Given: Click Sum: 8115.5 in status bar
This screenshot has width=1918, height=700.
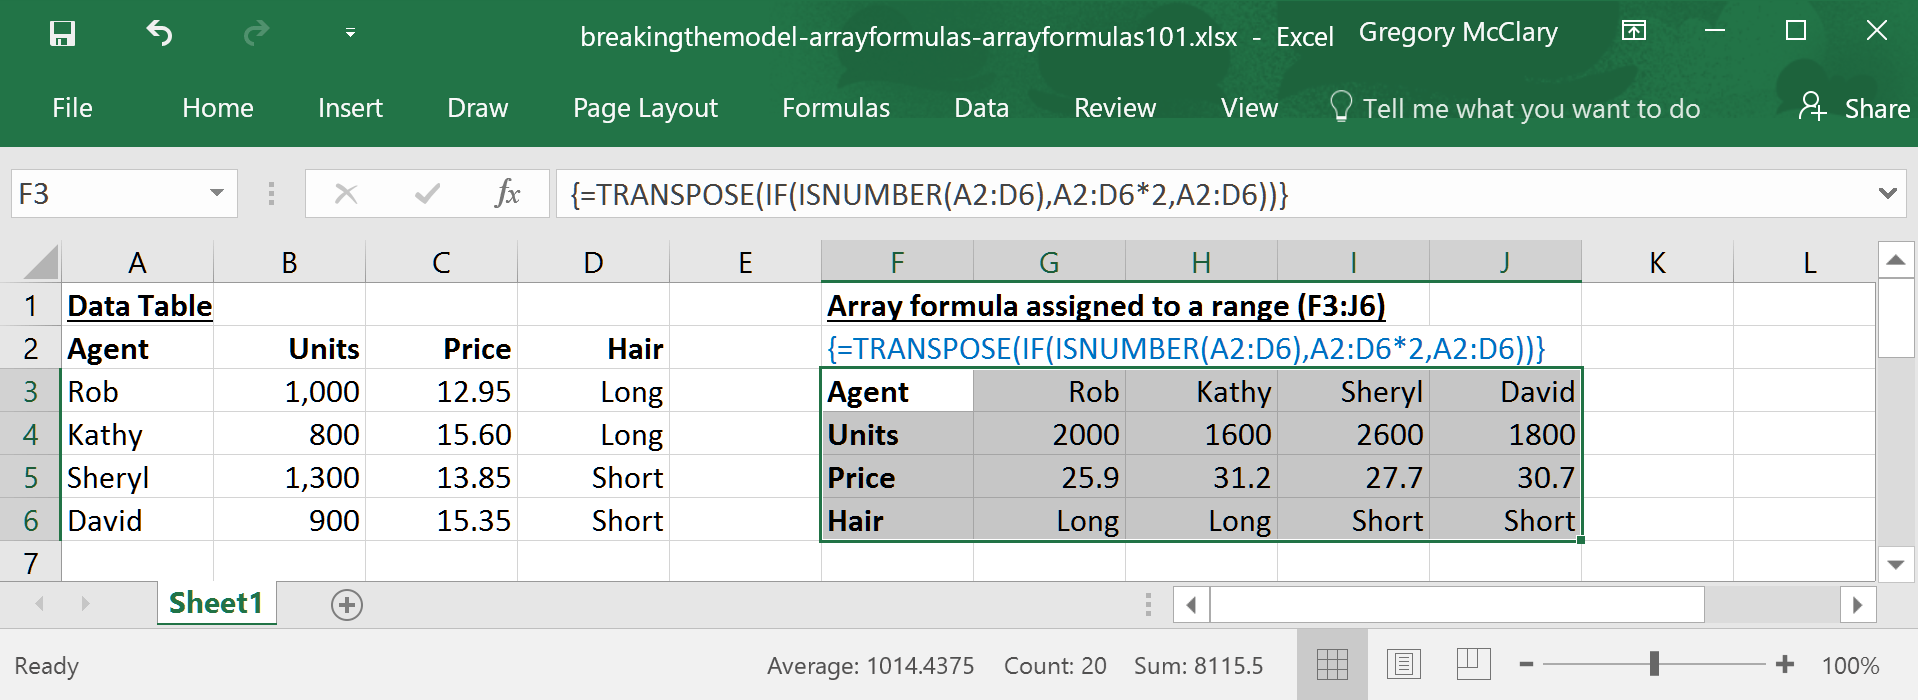Looking at the screenshot, I should (1198, 666).
